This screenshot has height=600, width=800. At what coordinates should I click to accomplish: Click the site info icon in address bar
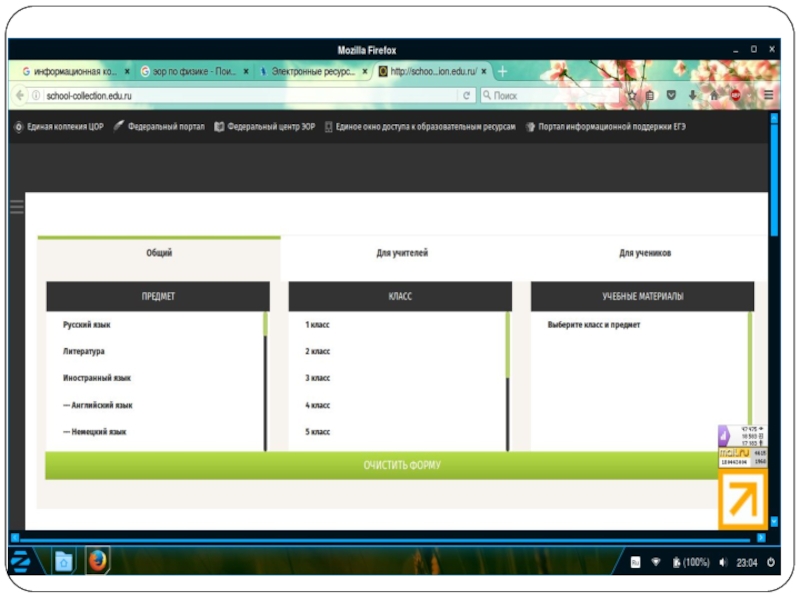point(36,95)
